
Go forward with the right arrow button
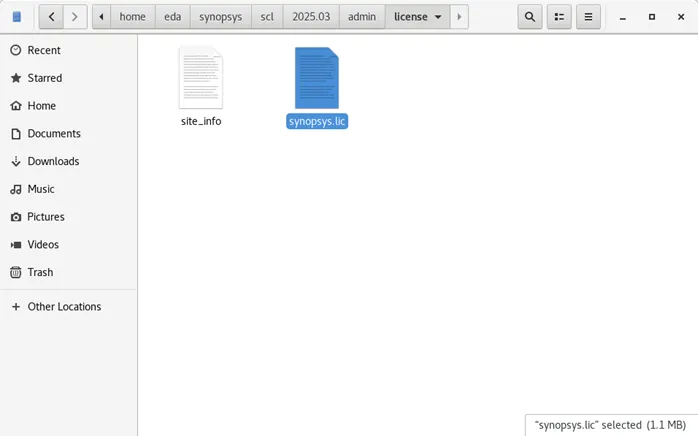coord(75,17)
